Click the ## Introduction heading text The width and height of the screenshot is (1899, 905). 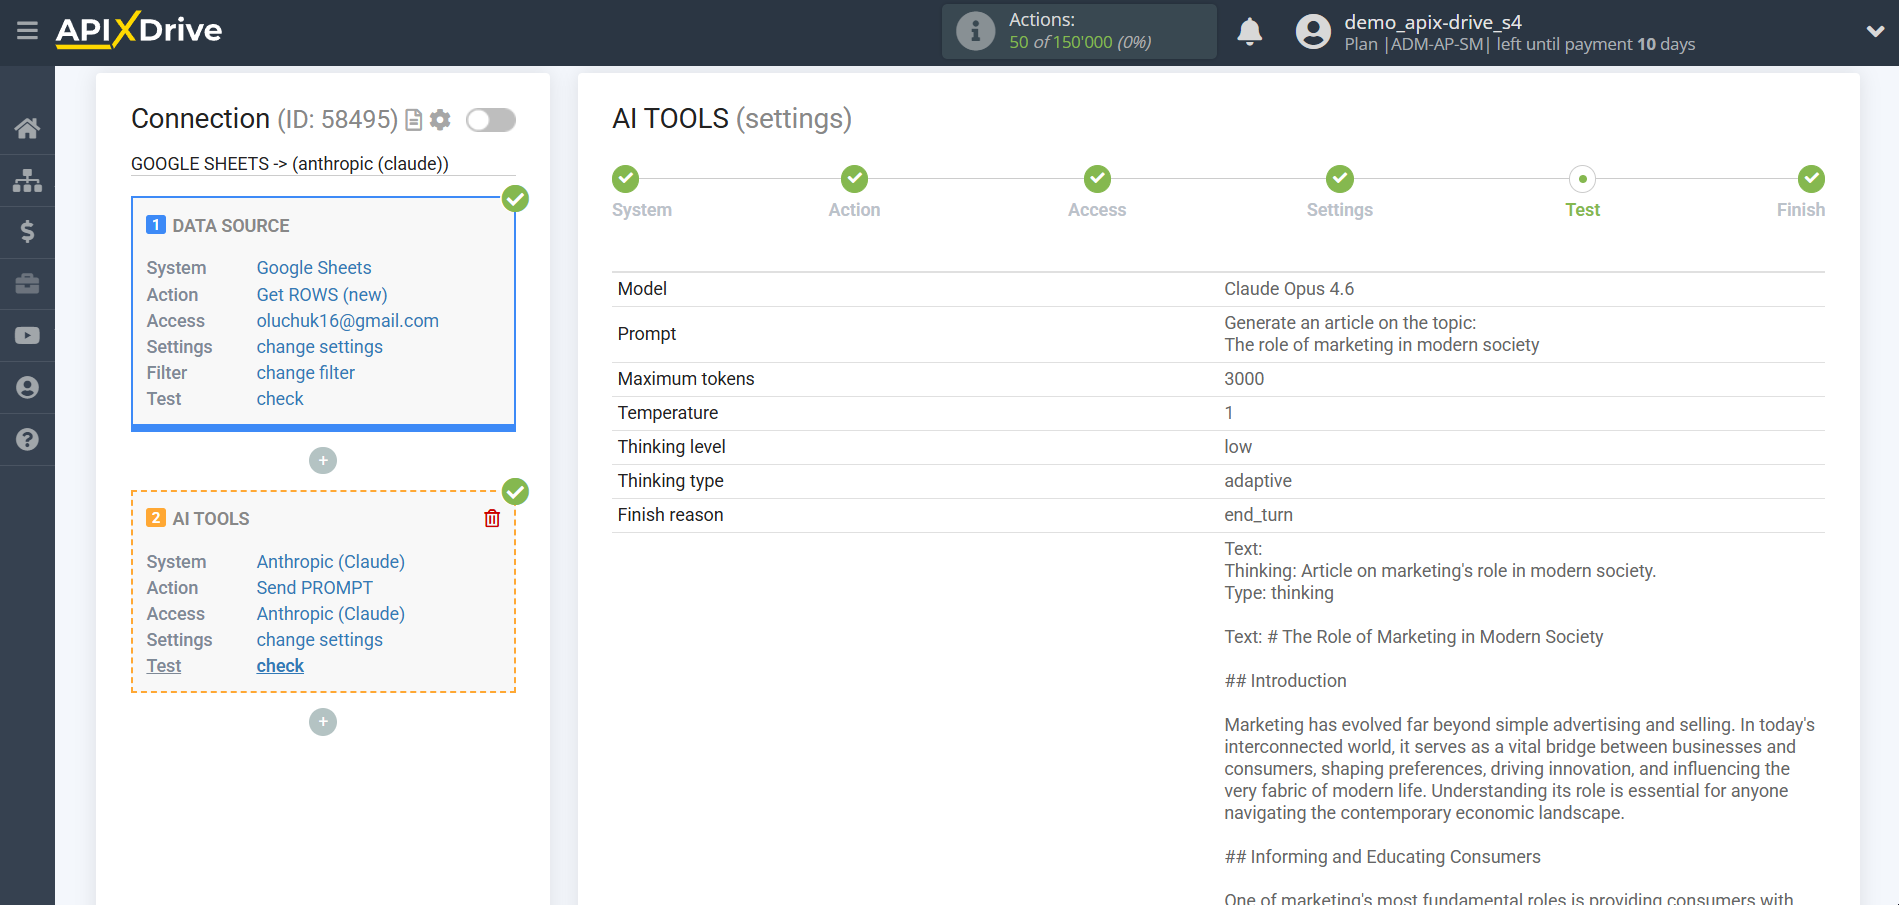(x=1285, y=681)
